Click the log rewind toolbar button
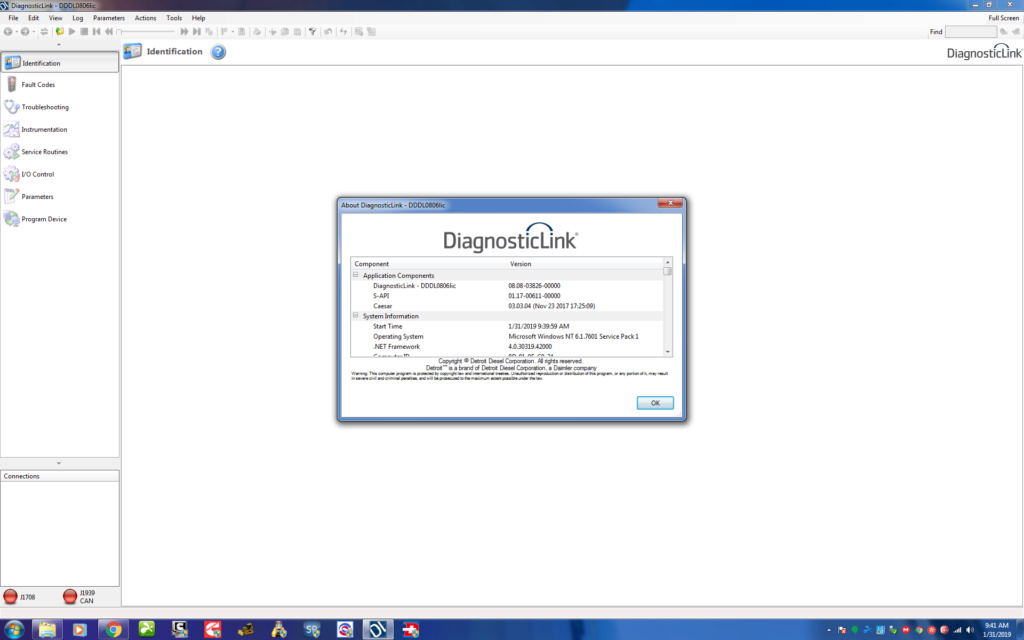Screen dimensions: 1024x640 coord(108,31)
